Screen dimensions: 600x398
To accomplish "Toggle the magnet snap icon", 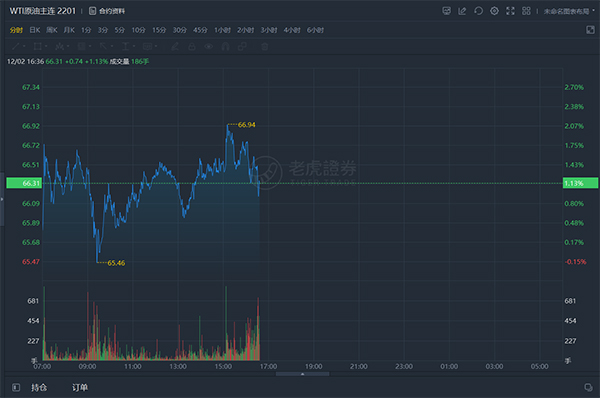I will tap(225, 47).
